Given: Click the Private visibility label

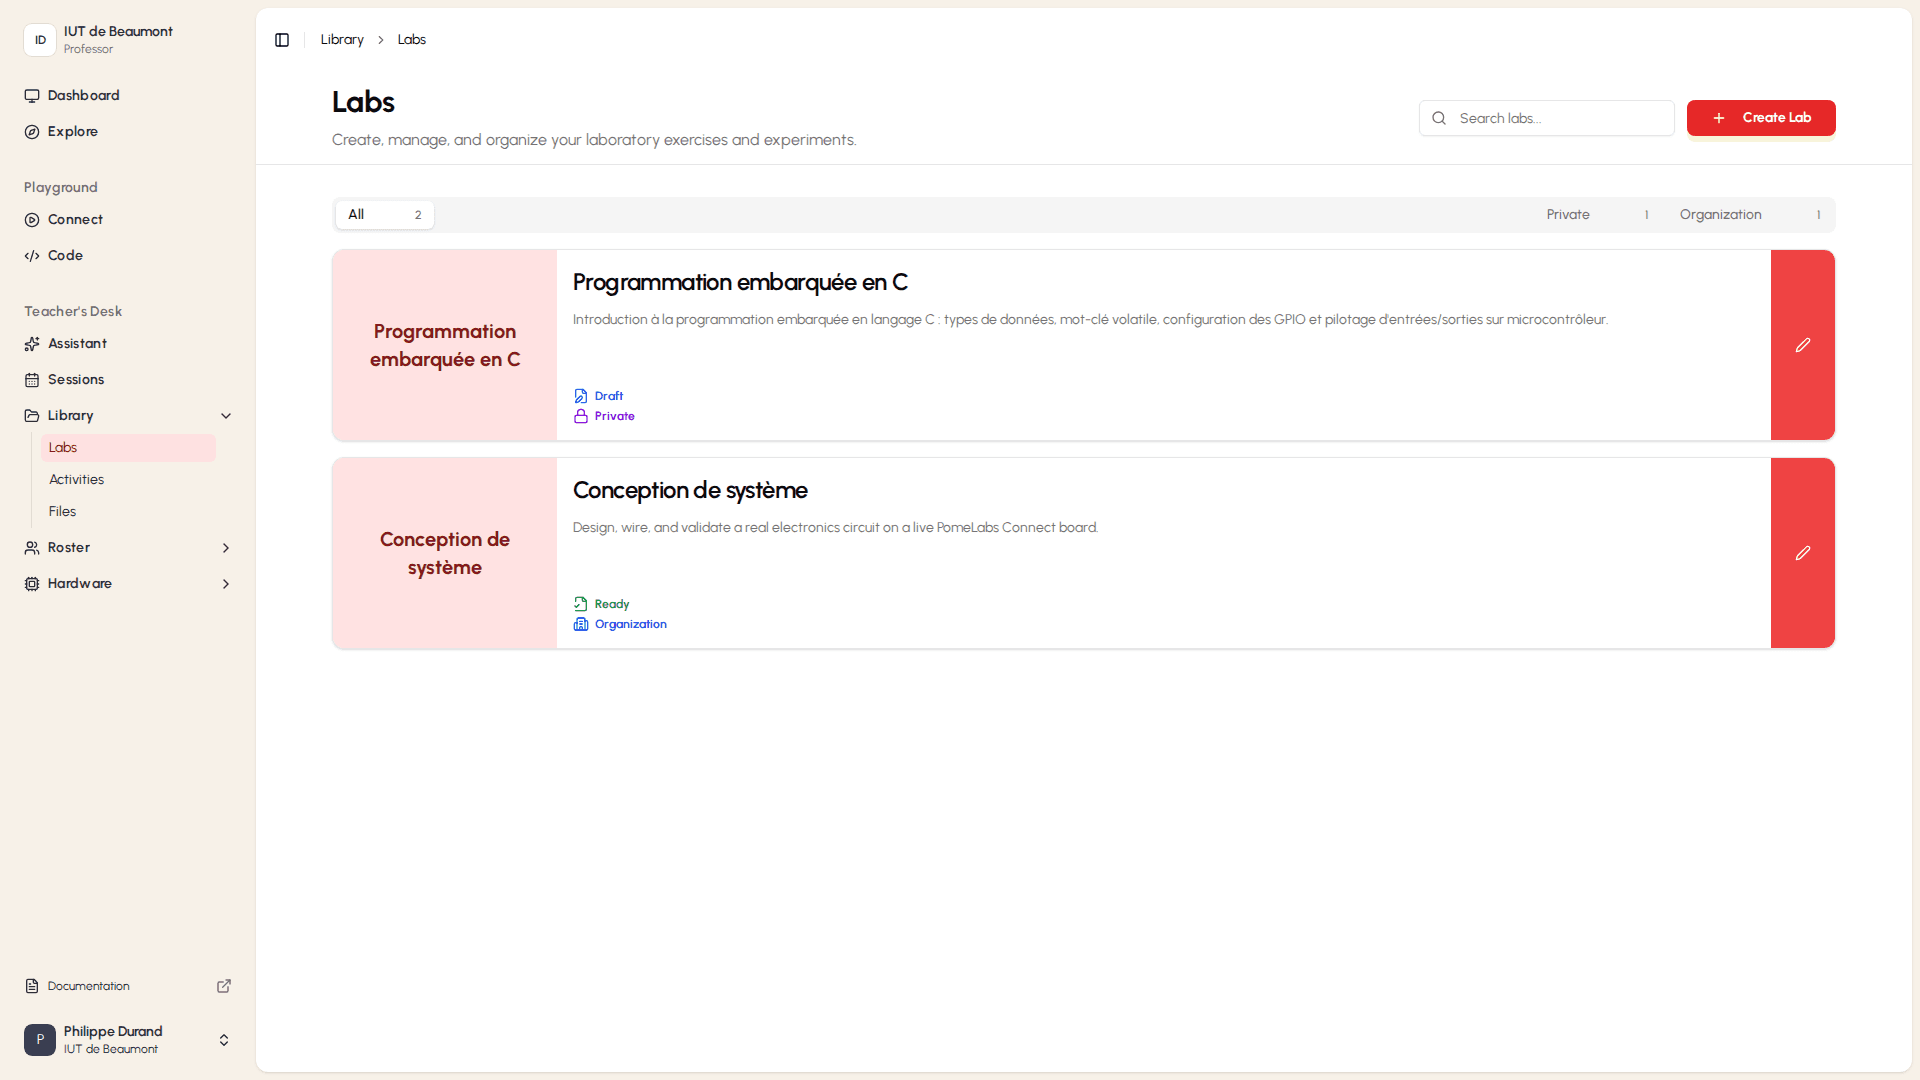Looking at the screenshot, I should coord(615,416).
